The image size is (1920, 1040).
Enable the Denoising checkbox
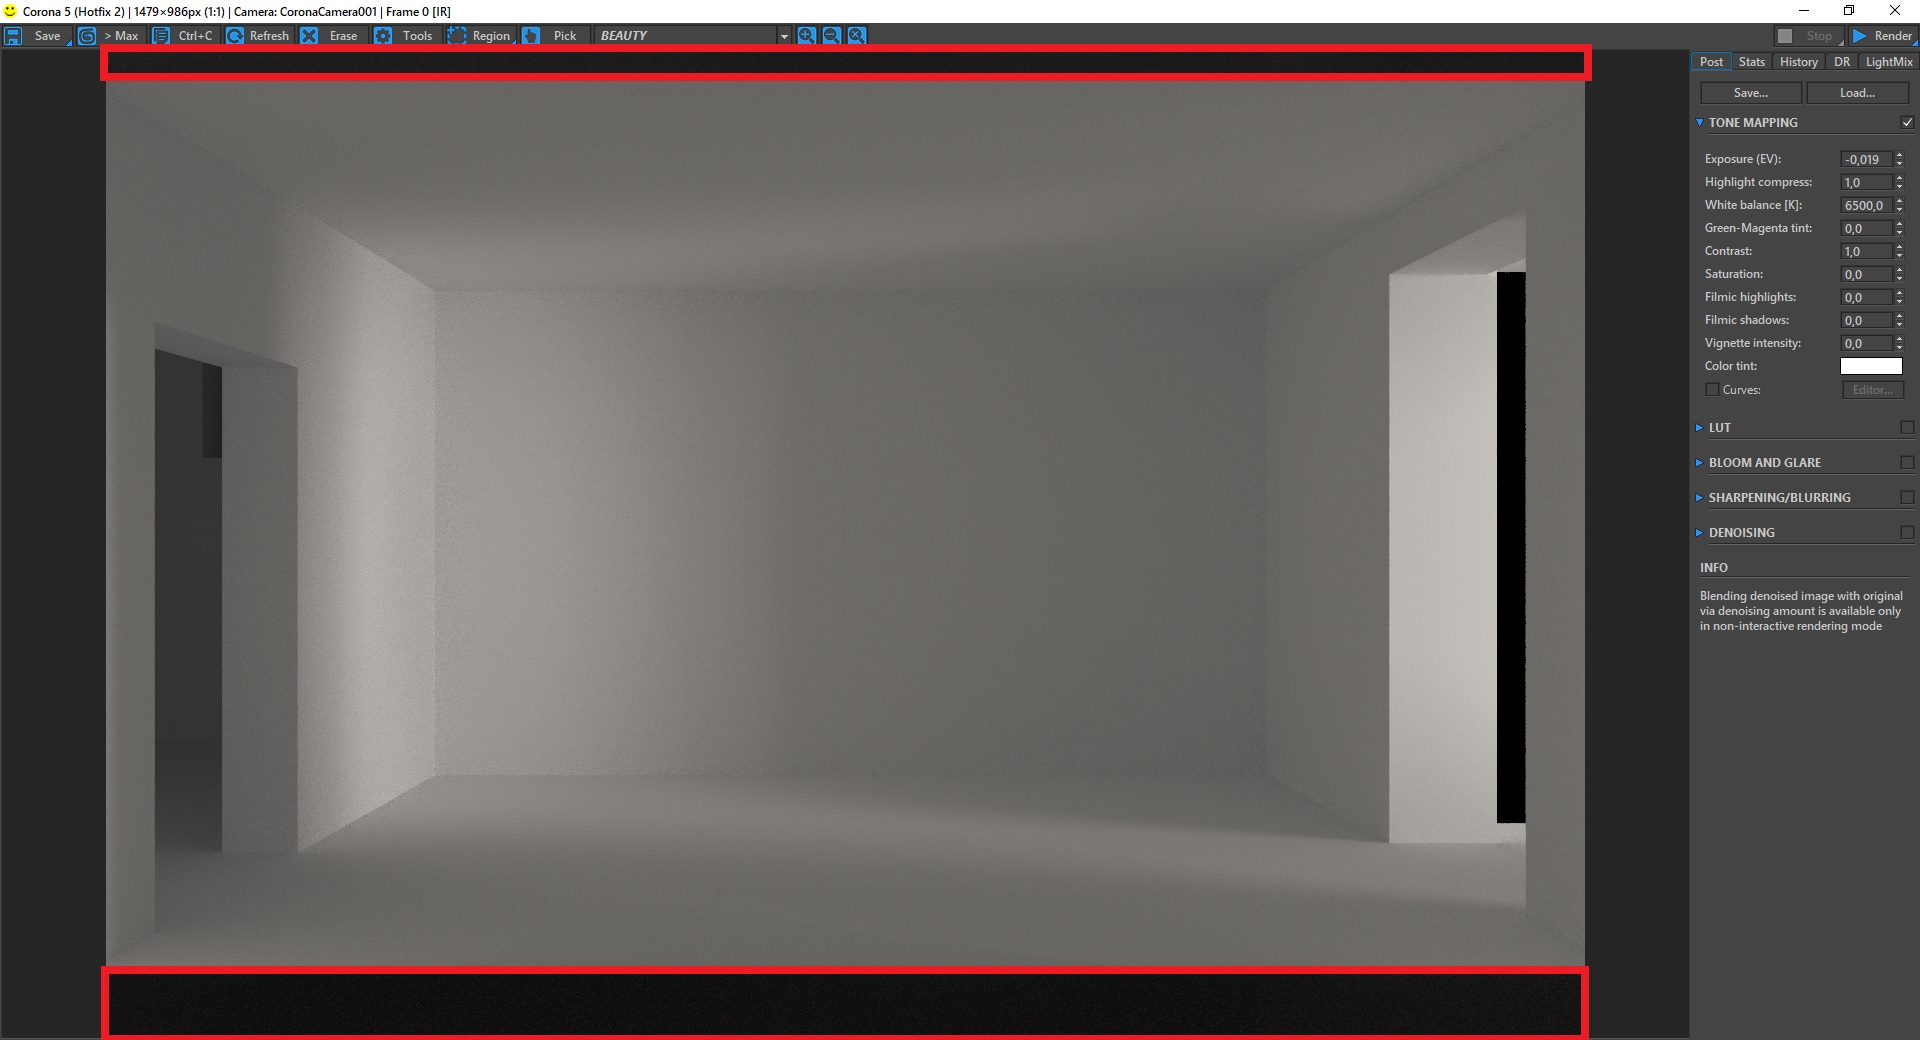tap(1907, 532)
